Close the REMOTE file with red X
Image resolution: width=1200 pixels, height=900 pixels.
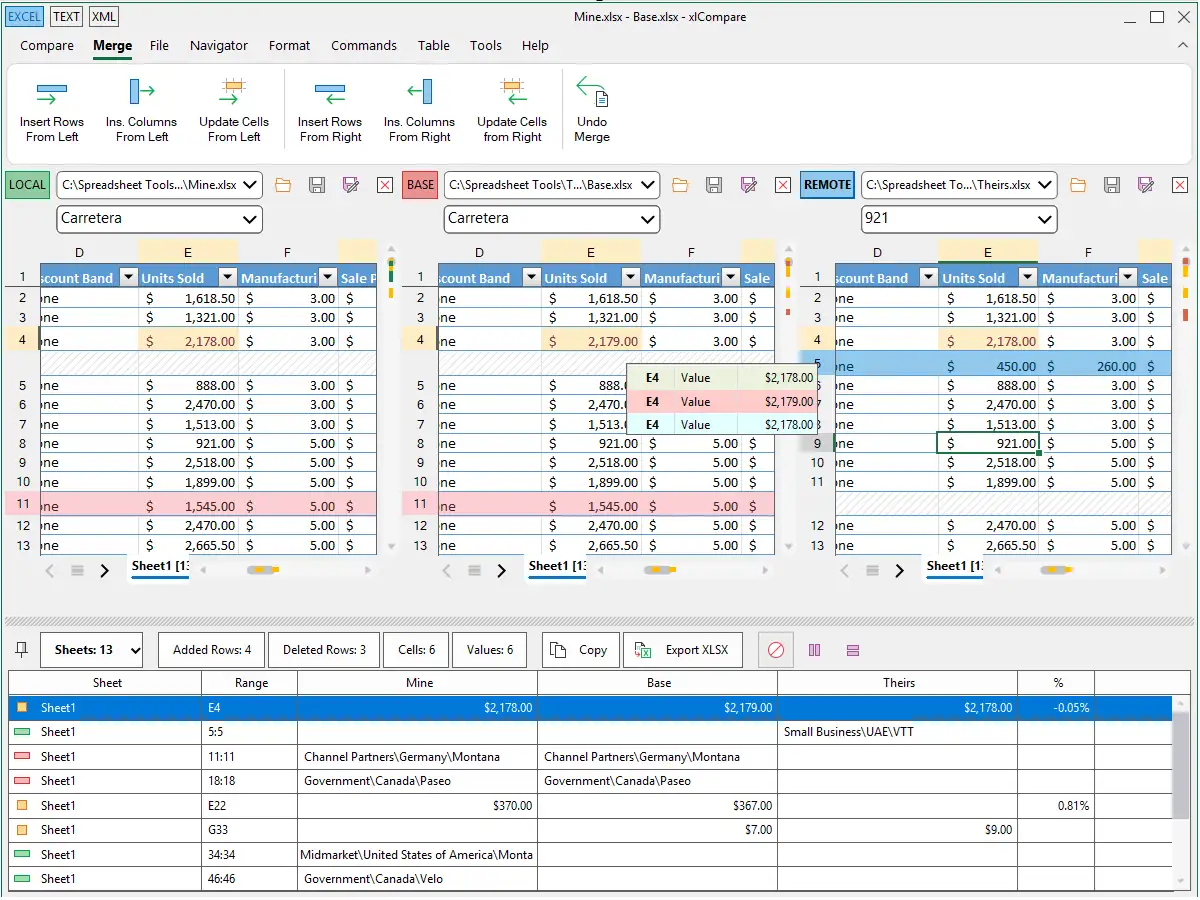click(x=1180, y=185)
